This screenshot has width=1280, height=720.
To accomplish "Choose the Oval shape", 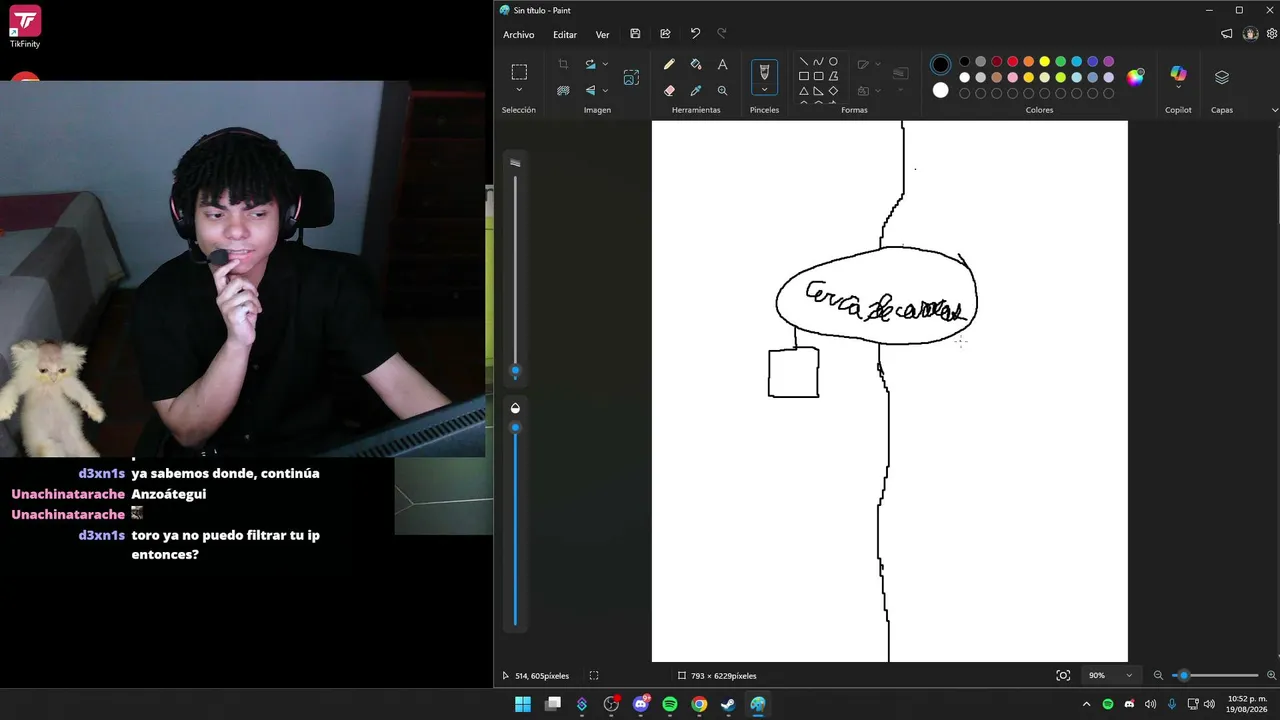I will tap(833, 62).
